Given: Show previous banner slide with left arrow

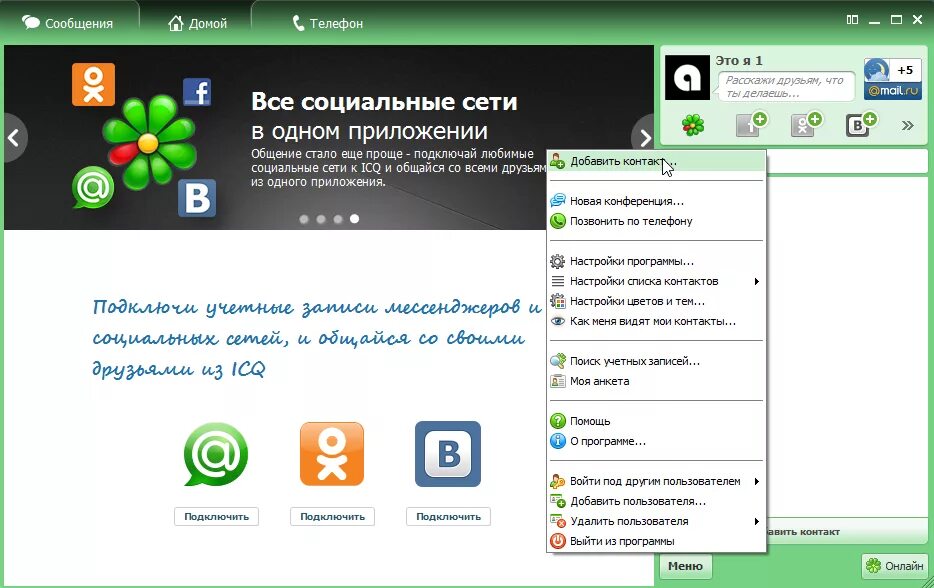Looking at the screenshot, I should (x=14, y=138).
